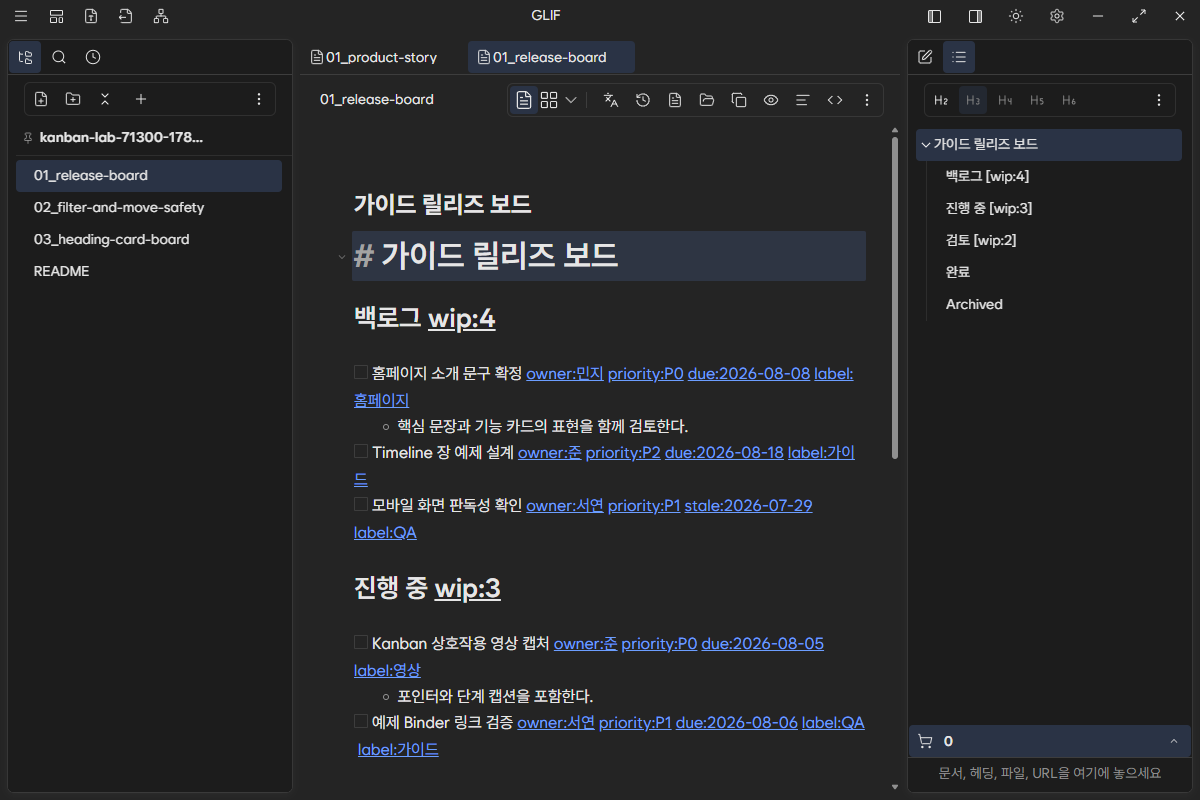Show the outline list panel
Viewport: 1200px width, 800px height.
pos(959,57)
